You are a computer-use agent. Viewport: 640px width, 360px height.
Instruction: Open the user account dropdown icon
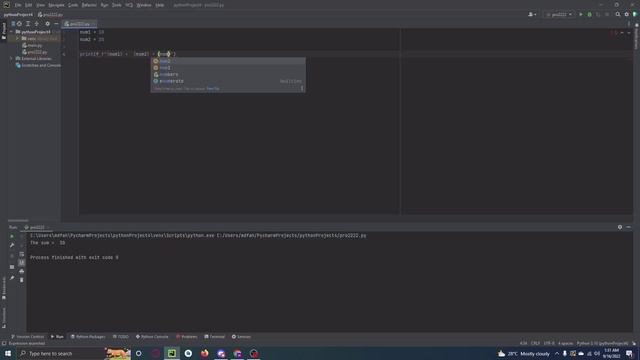click(x=532, y=15)
